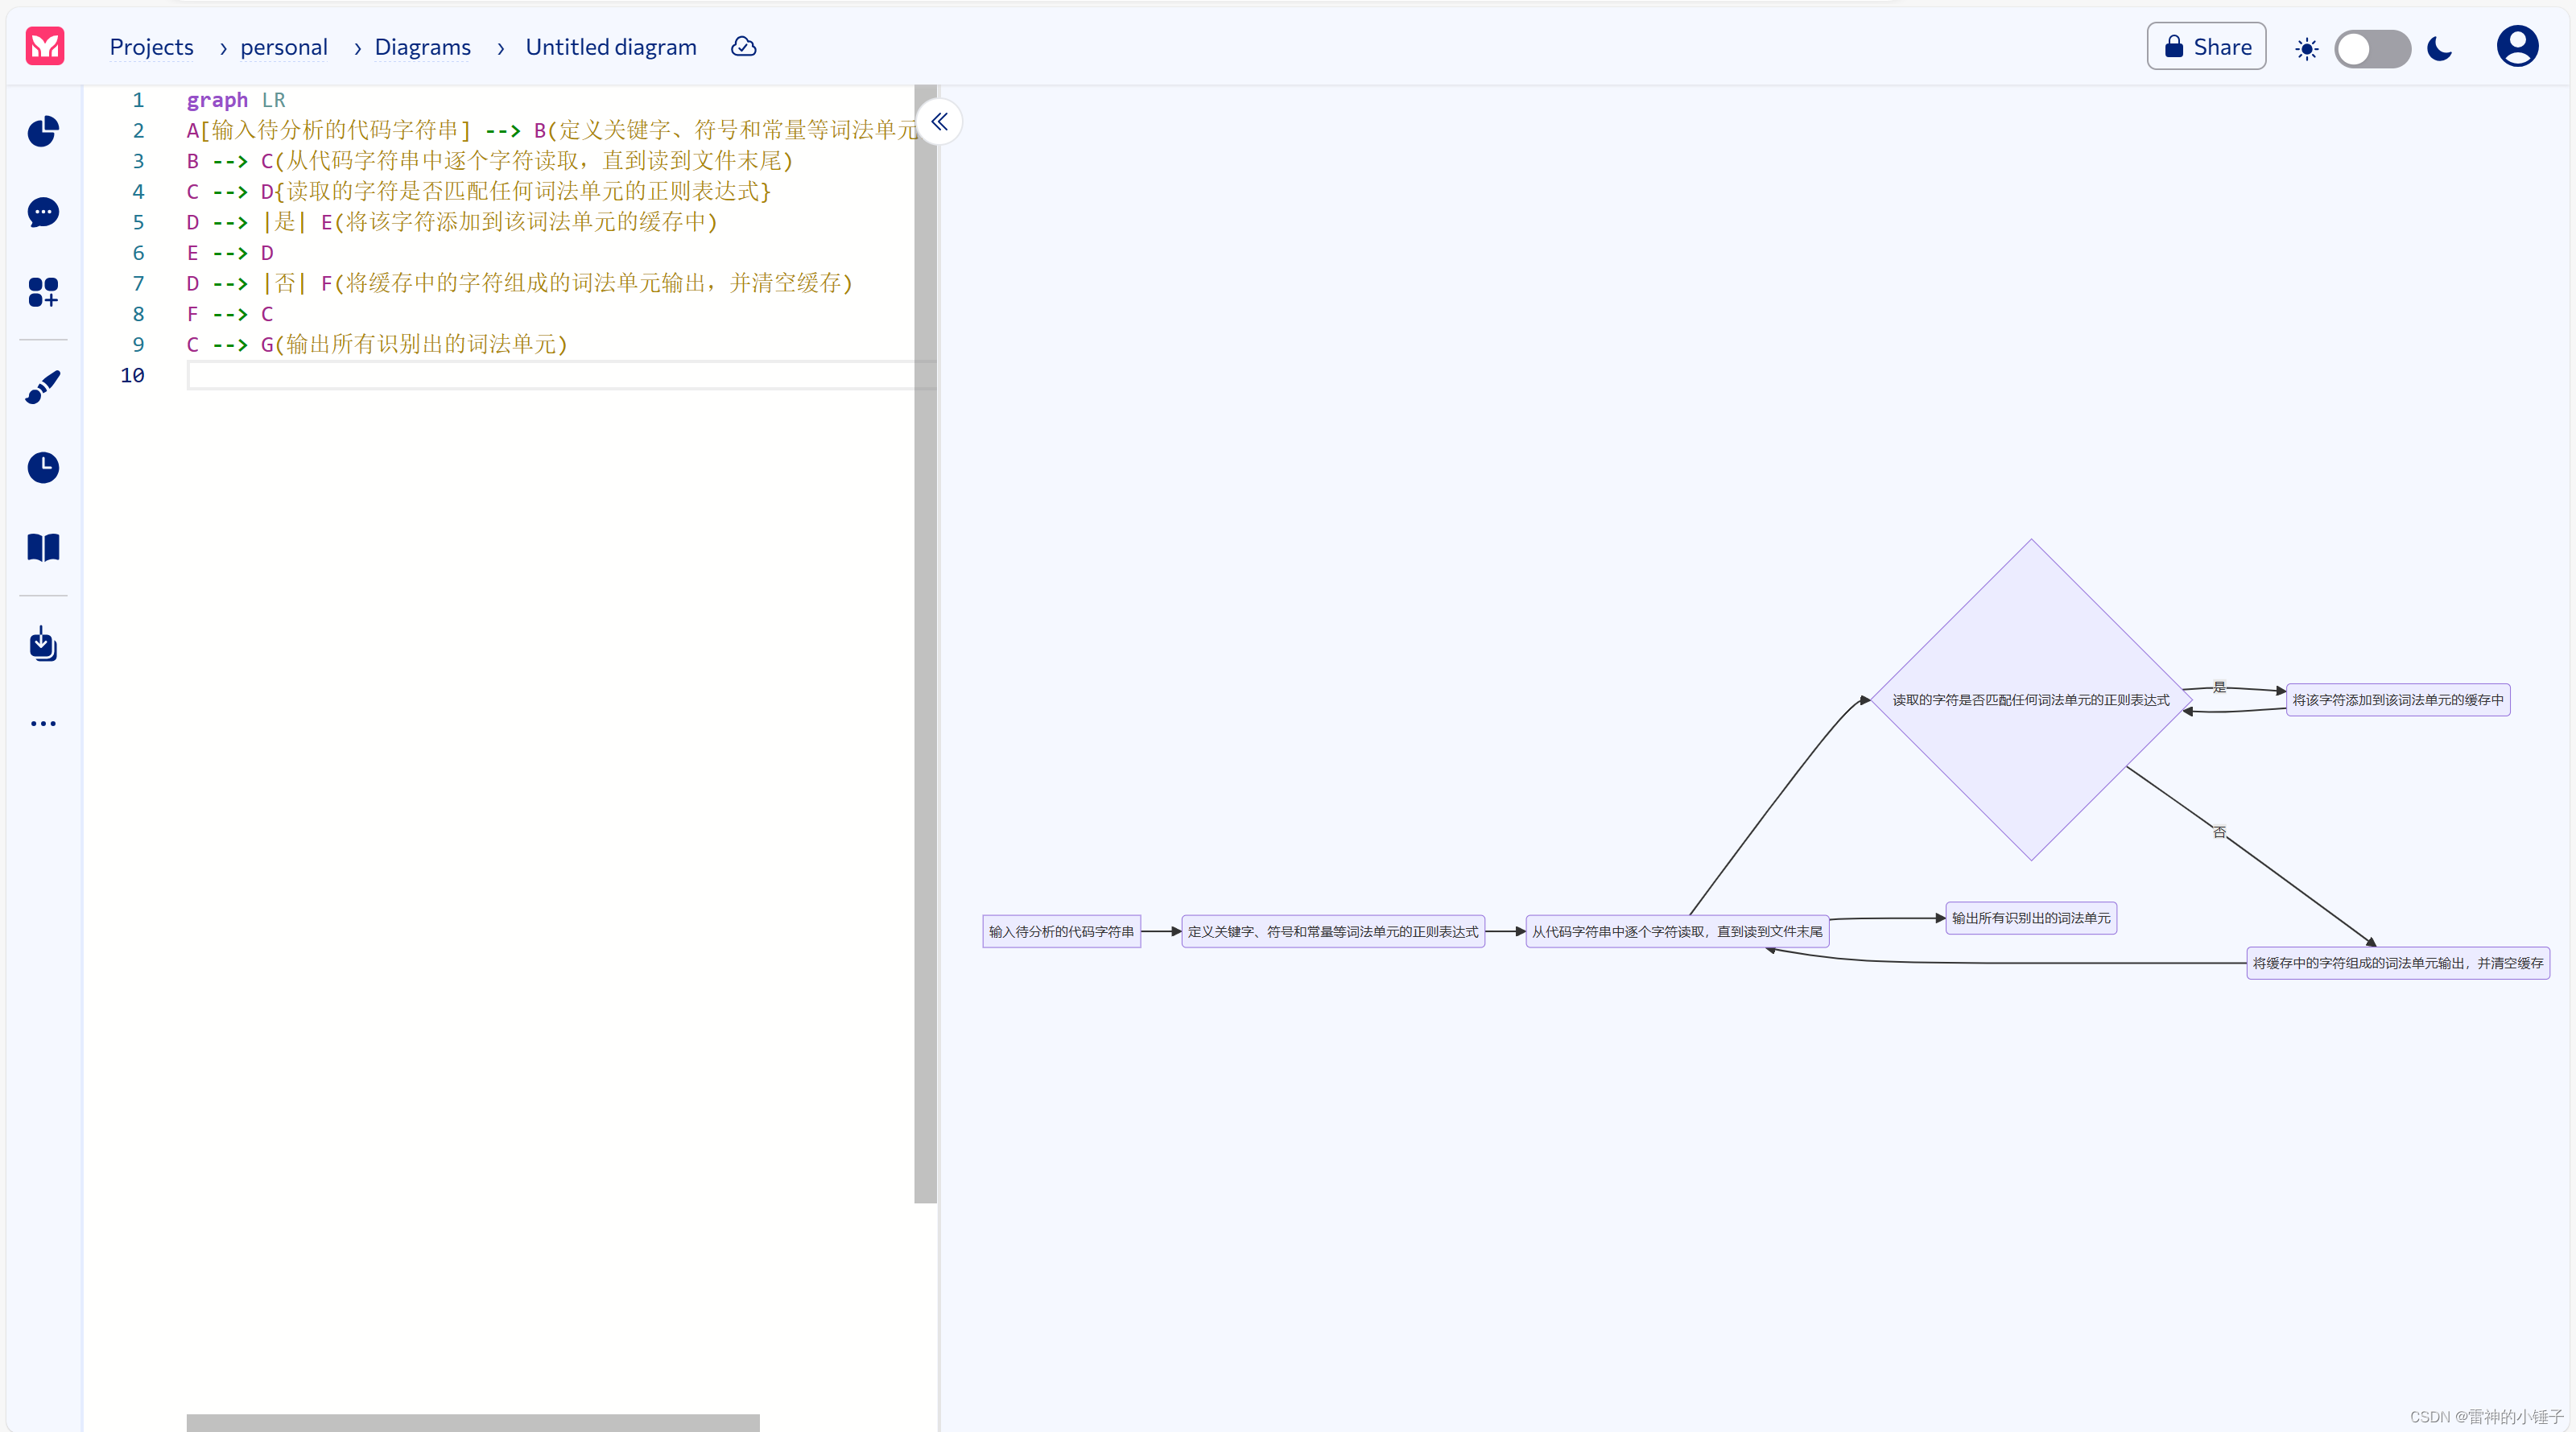Viewport: 2576px width, 1432px height.
Task: Open the AI chat bubble sidebar icon
Action: click(x=43, y=212)
